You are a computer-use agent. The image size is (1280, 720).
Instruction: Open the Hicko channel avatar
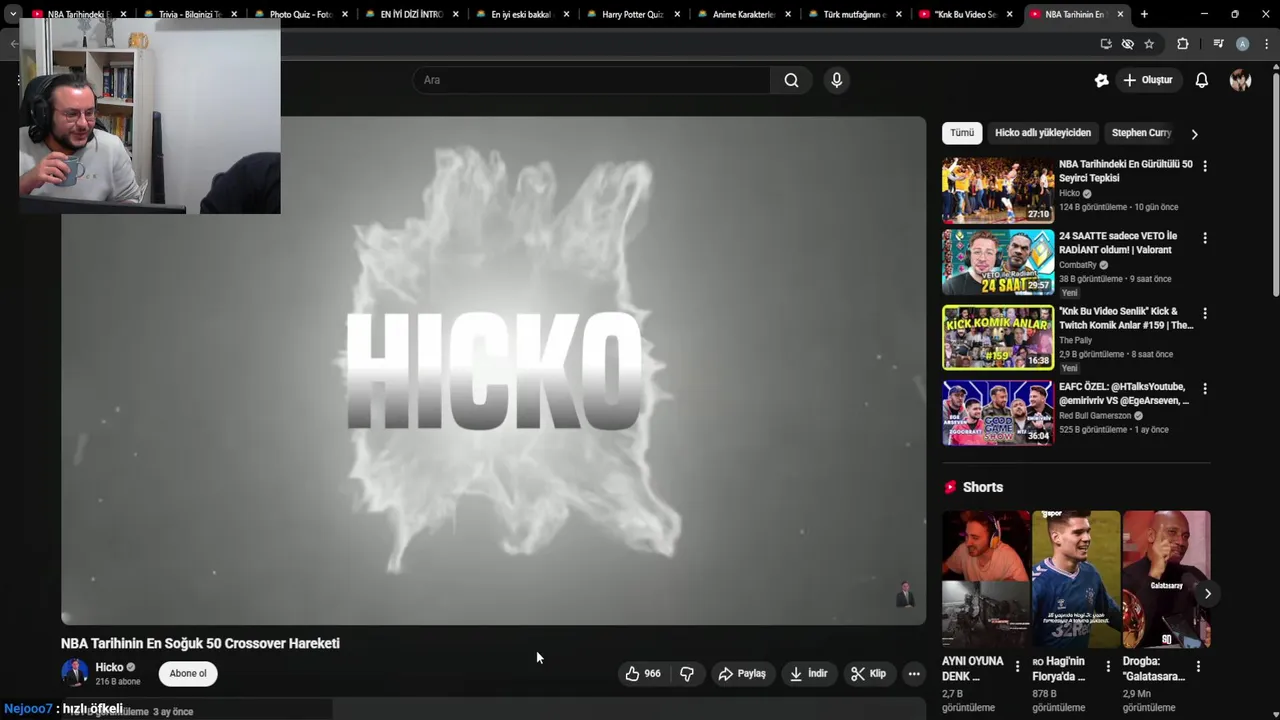coord(74,673)
